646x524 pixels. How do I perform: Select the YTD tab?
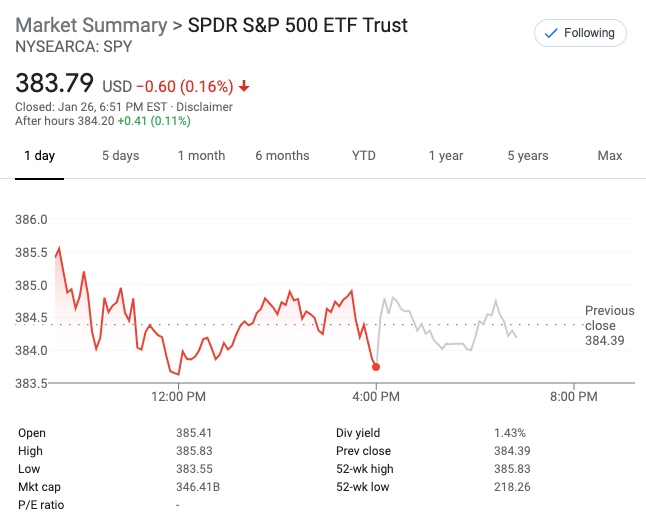[x=364, y=156]
